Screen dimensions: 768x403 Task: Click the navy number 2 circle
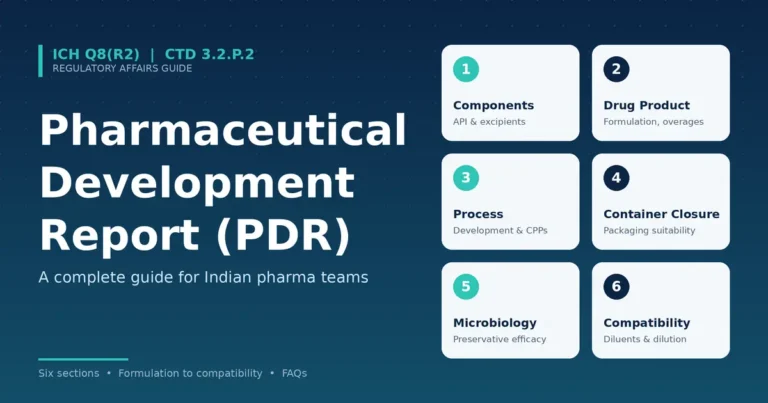point(616,69)
